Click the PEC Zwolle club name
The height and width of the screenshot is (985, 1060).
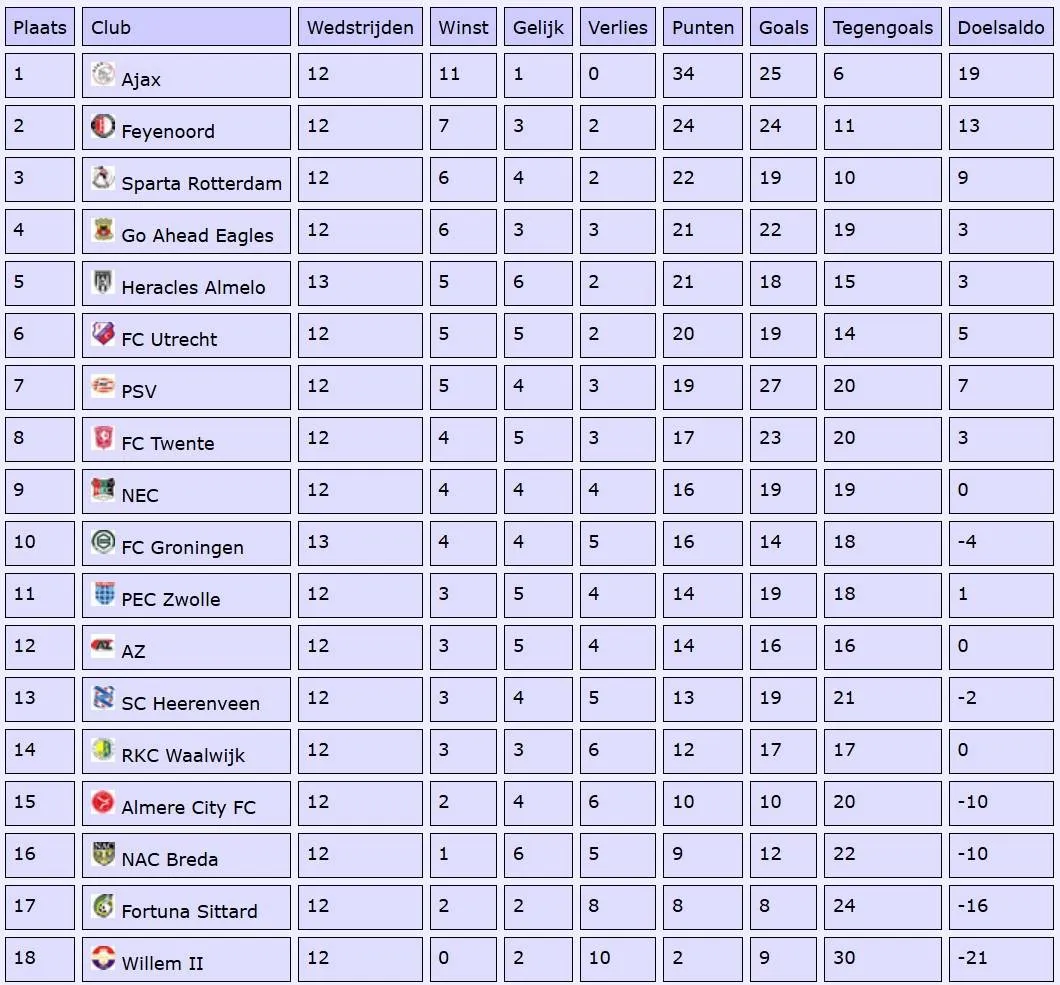point(171,600)
